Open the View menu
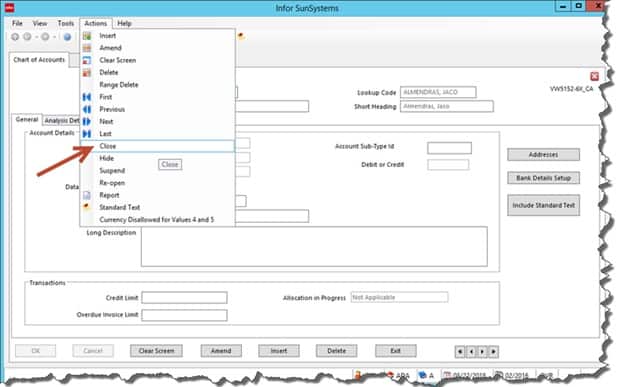The height and width of the screenshot is (387, 618). [x=40, y=24]
